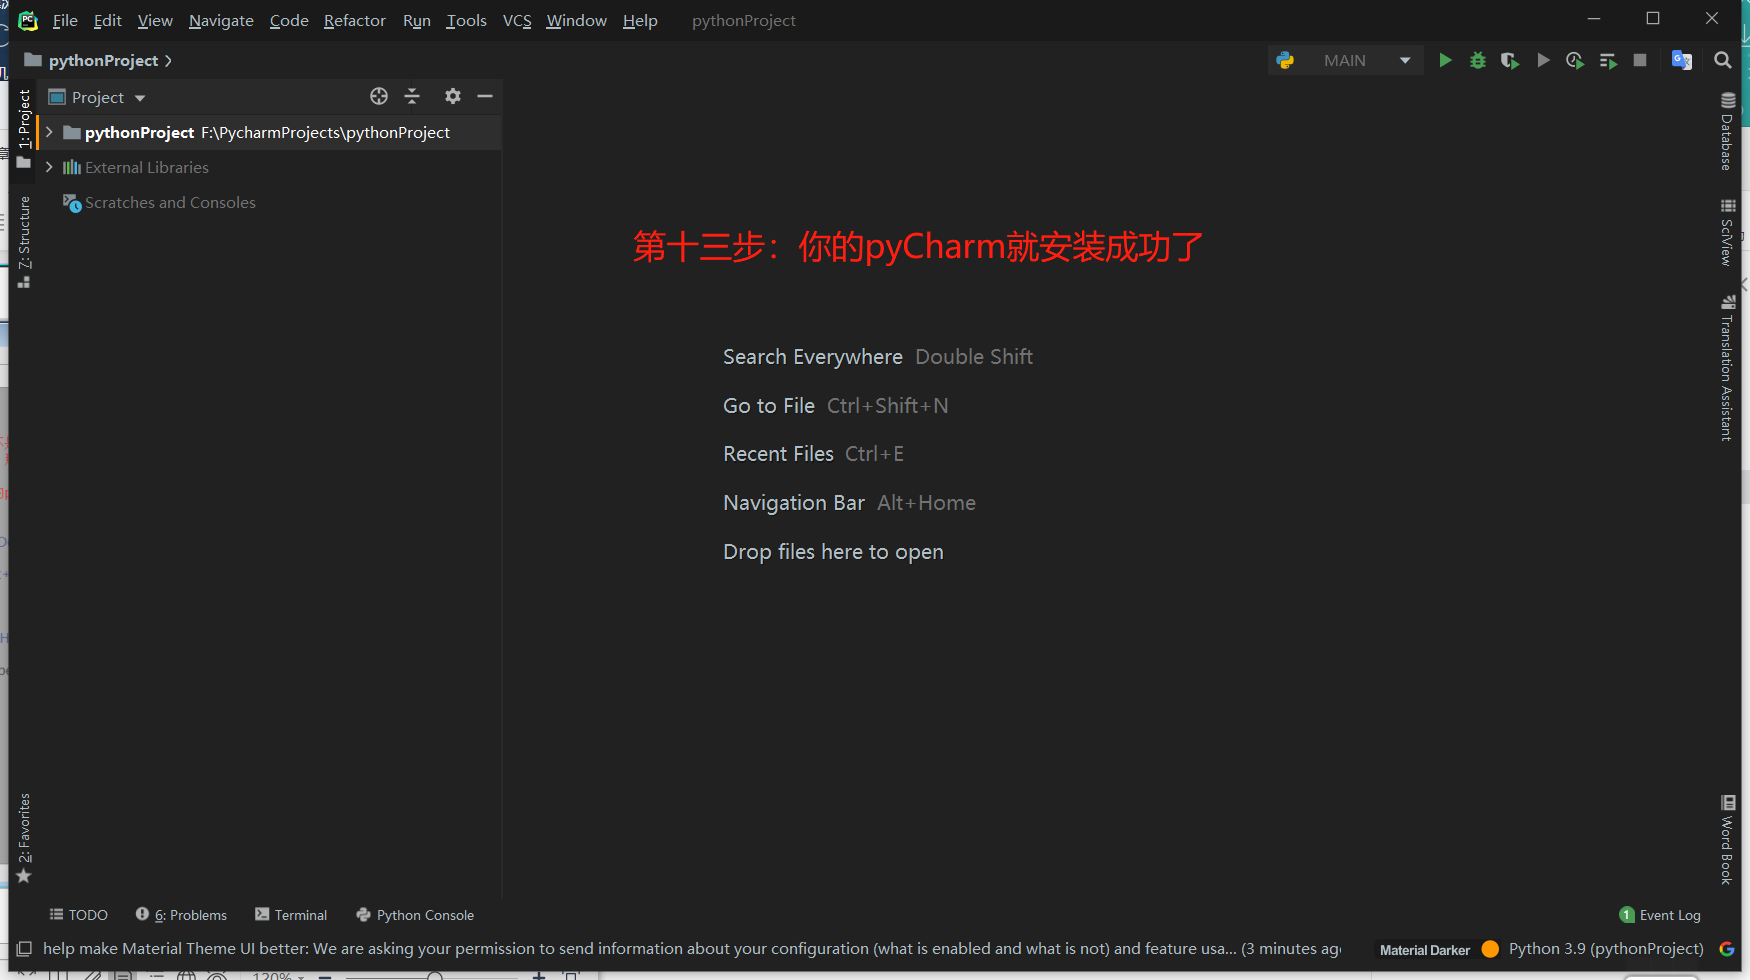Image resolution: width=1750 pixels, height=980 pixels.
Task: Start debugging with the green bug icon
Action: pos(1478,61)
